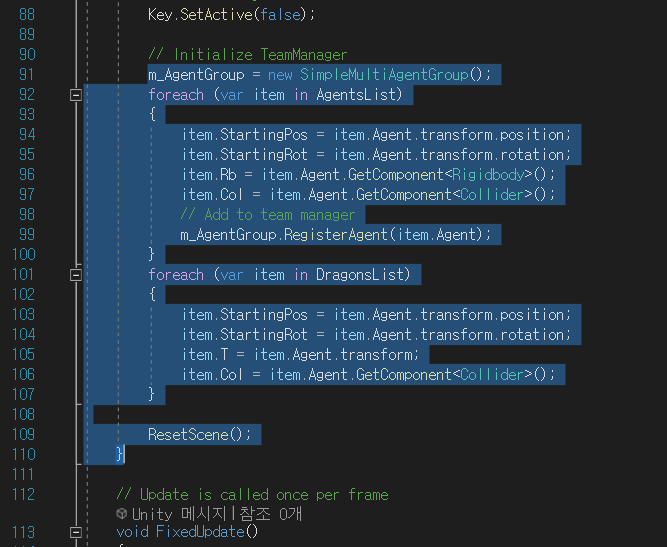Click the '// Initialize TeamManager' comment

pyautogui.click(x=248, y=55)
